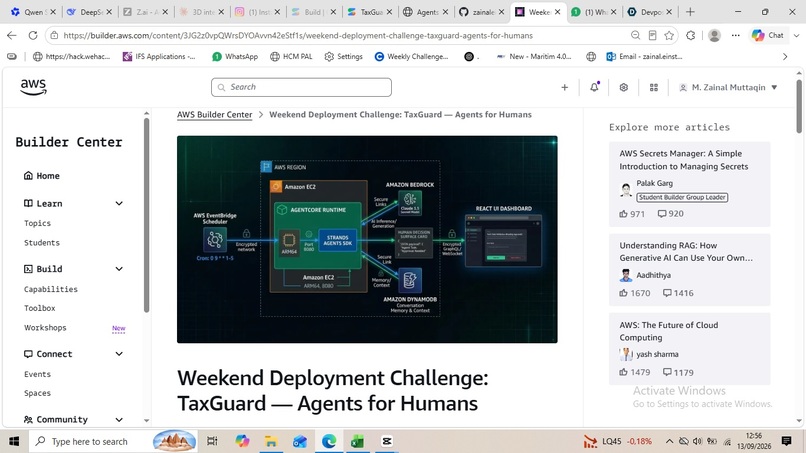806x453 pixels.
Task: Open Weekly Challenge bookmark
Action: (411, 57)
